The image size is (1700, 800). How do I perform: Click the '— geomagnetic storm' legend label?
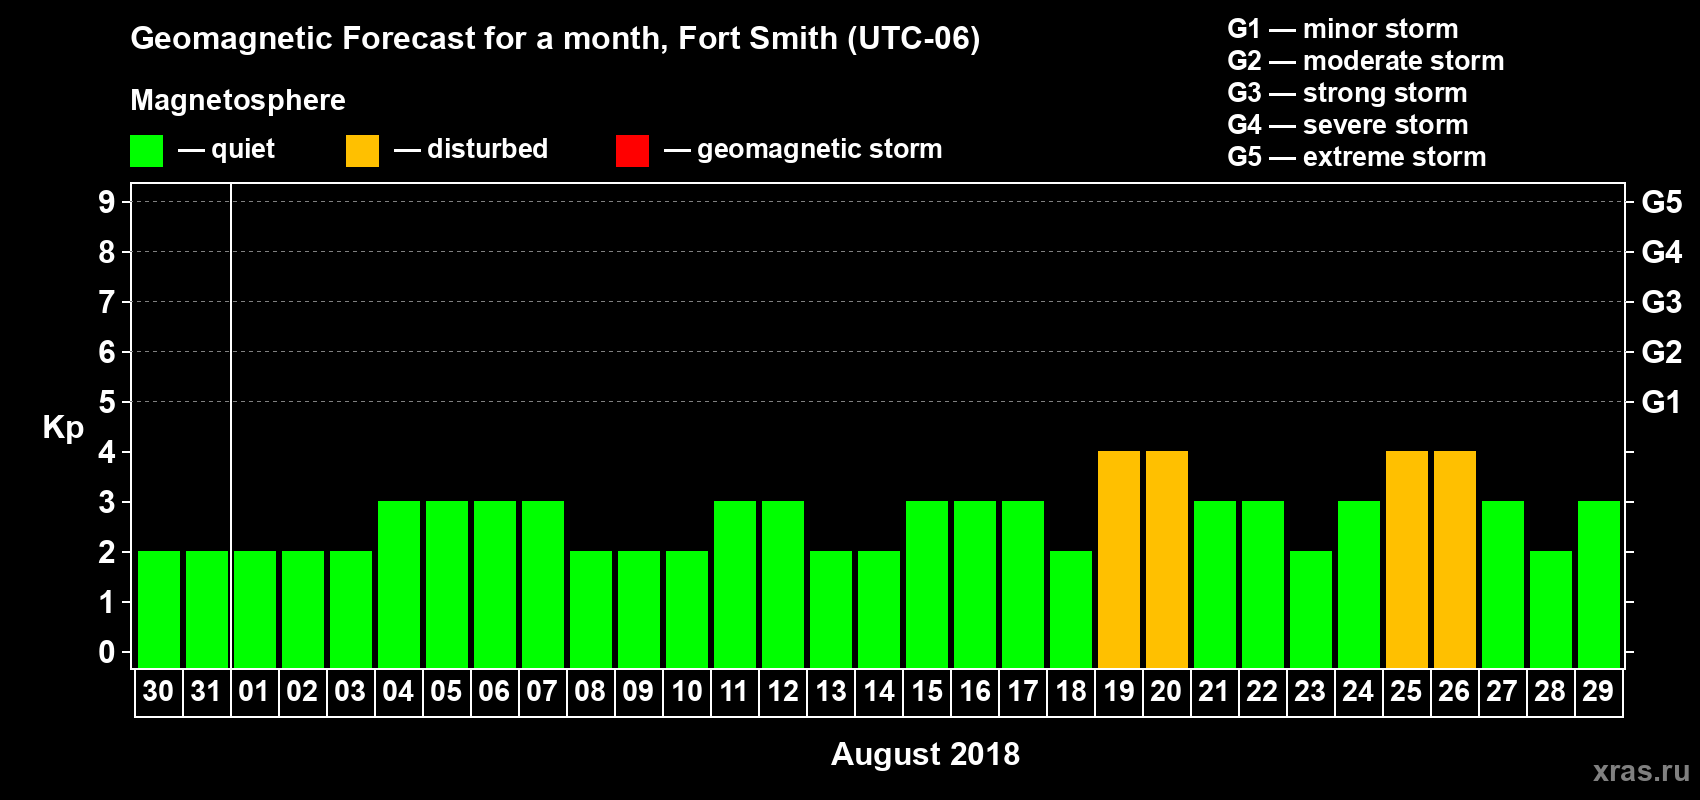[803, 149]
